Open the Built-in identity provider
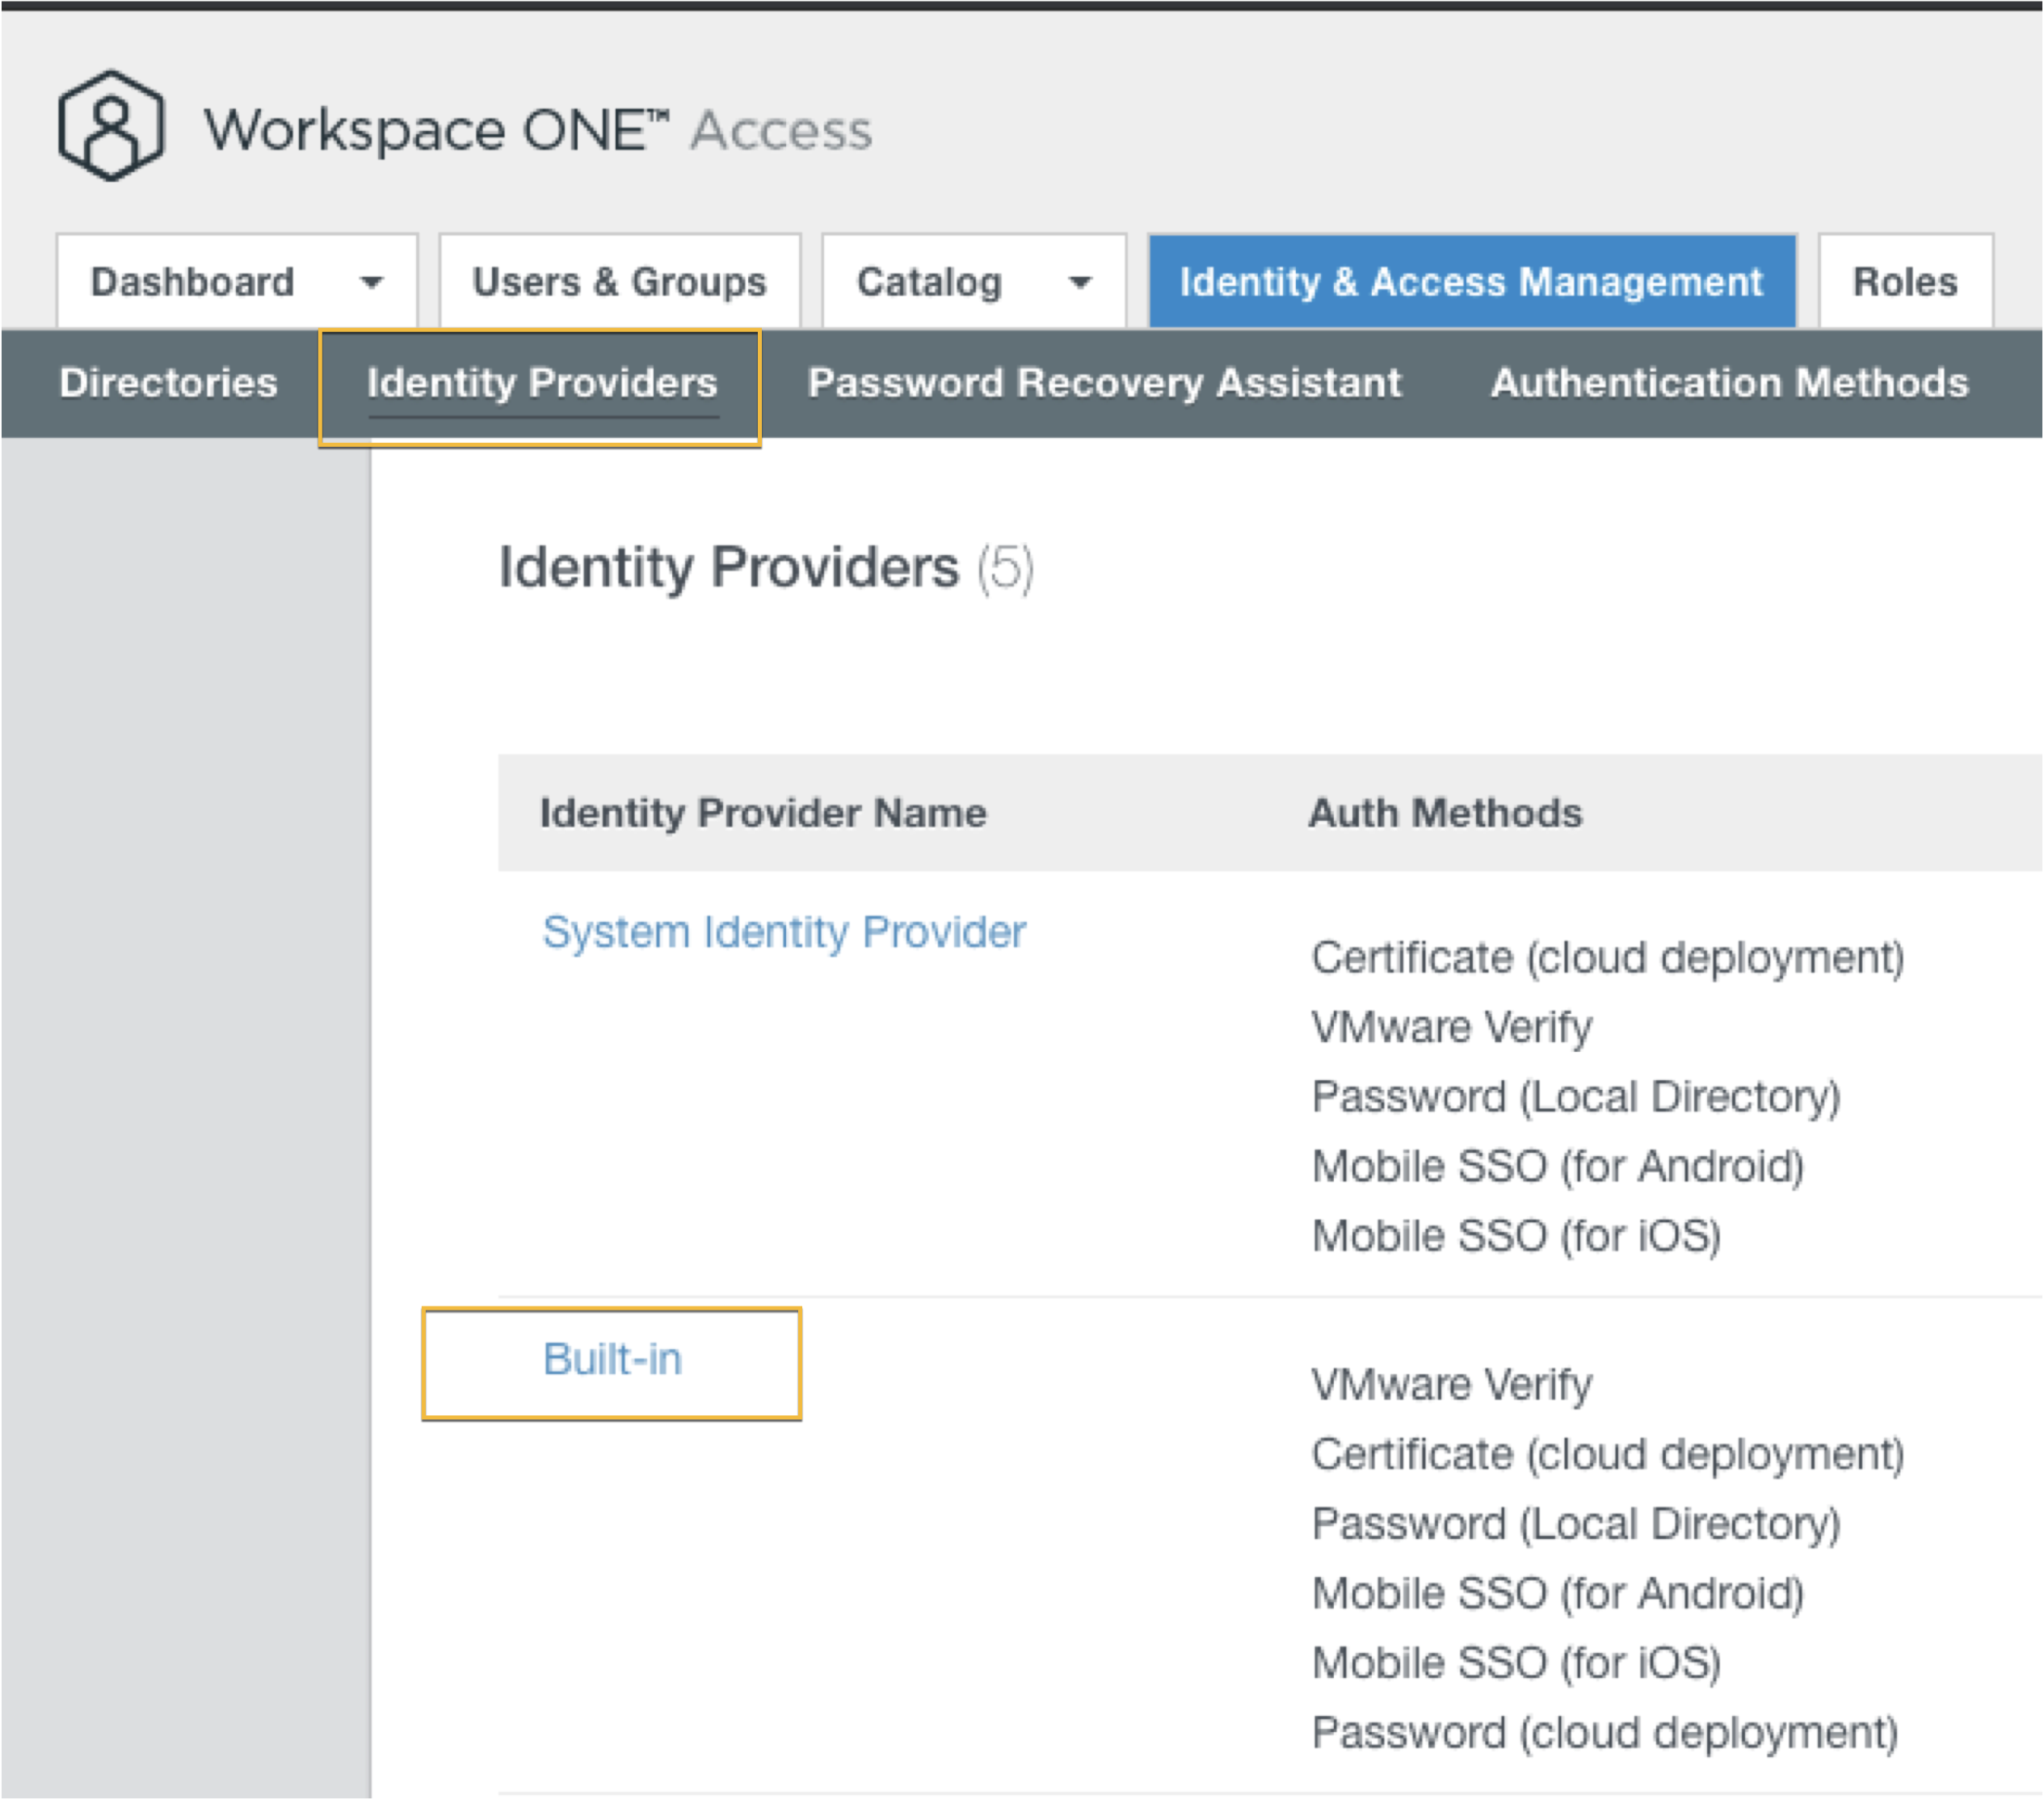The image size is (2044, 1800). tap(612, 1358)
